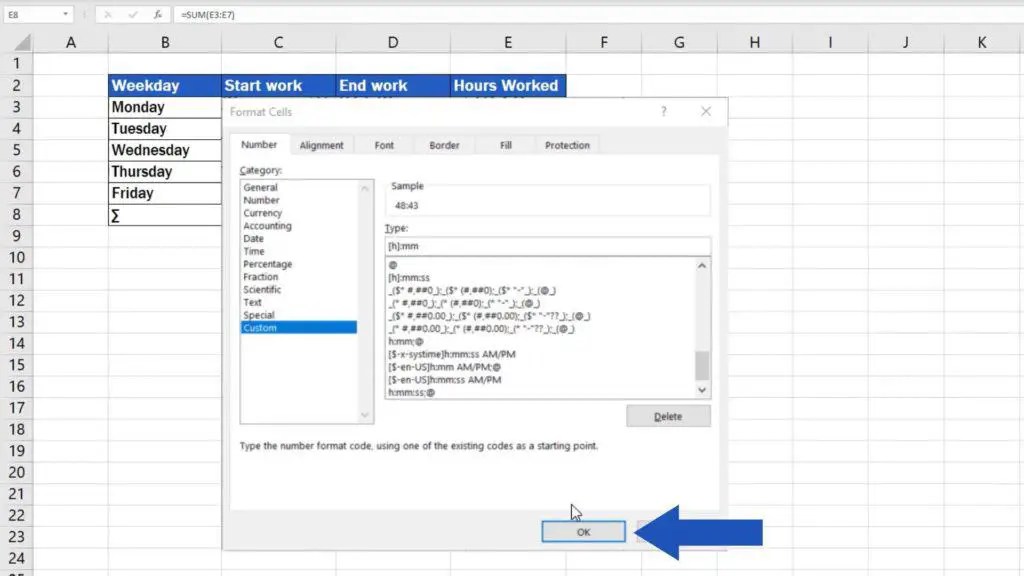Click scroll-up arrow in Type format list
The height and width of the screenshot is (576, 1024).
click(x=702, y=265)
